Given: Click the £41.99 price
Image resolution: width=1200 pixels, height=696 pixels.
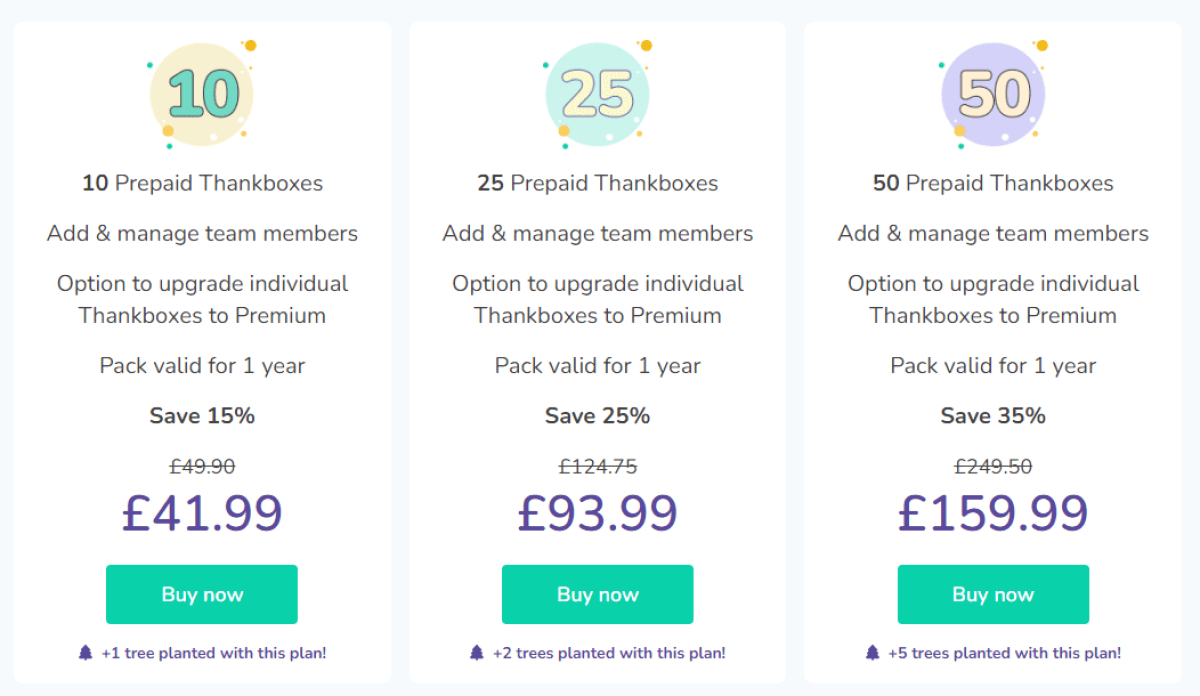Looking at the screenshot, I should point(202,513).
